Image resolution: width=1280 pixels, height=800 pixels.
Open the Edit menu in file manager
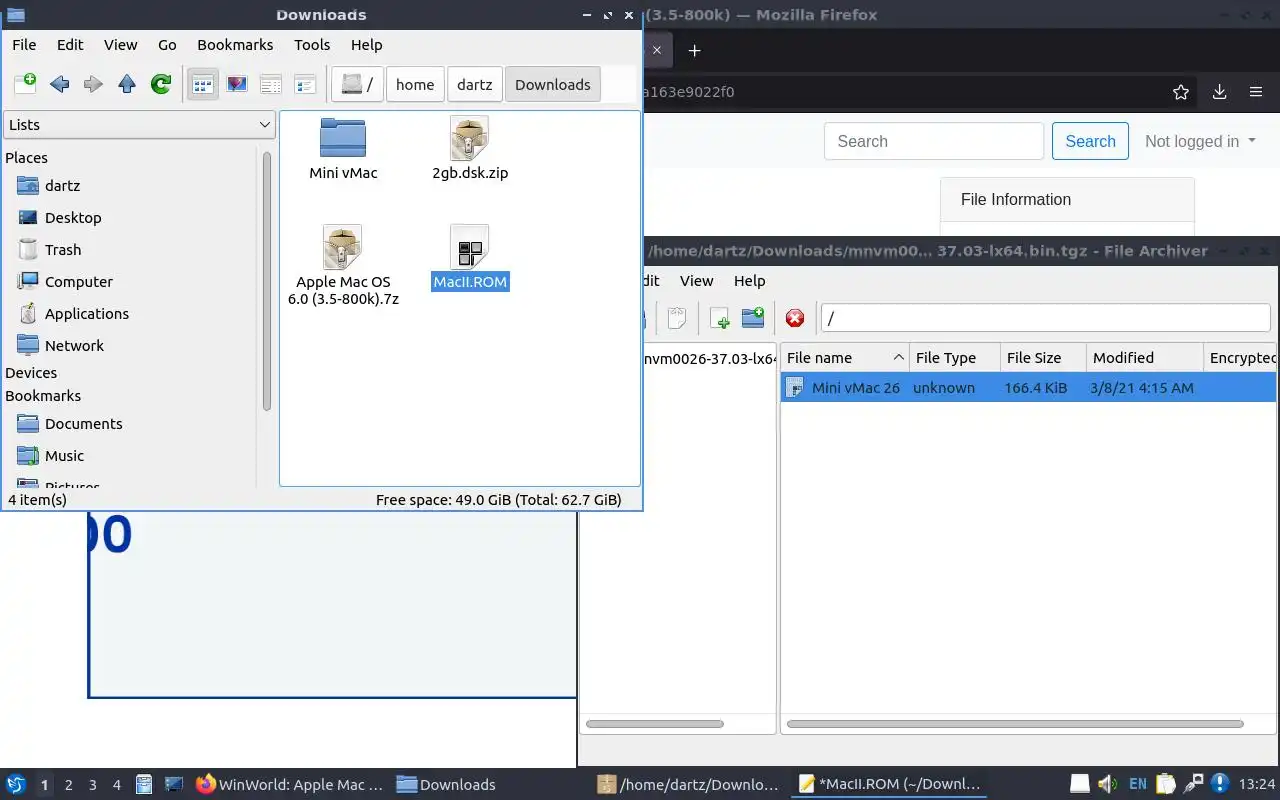point(70,44)
